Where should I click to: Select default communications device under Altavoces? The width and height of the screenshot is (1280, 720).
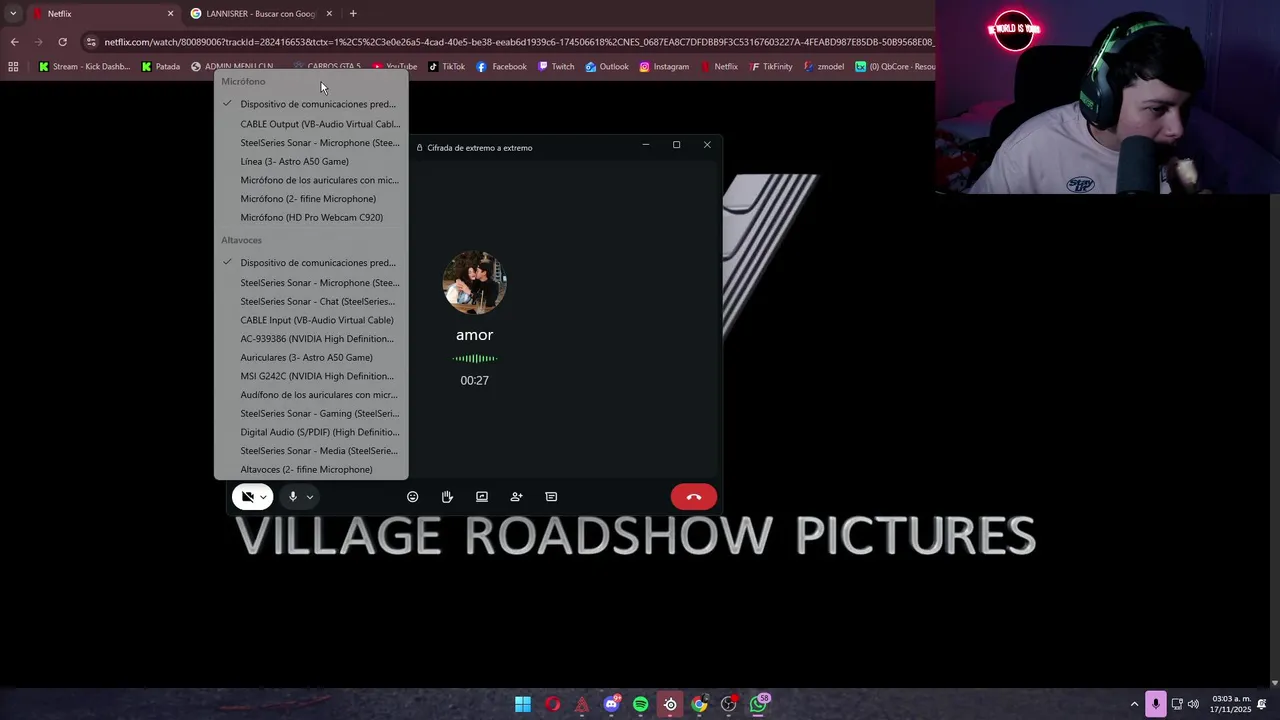(x=311, y=263)
